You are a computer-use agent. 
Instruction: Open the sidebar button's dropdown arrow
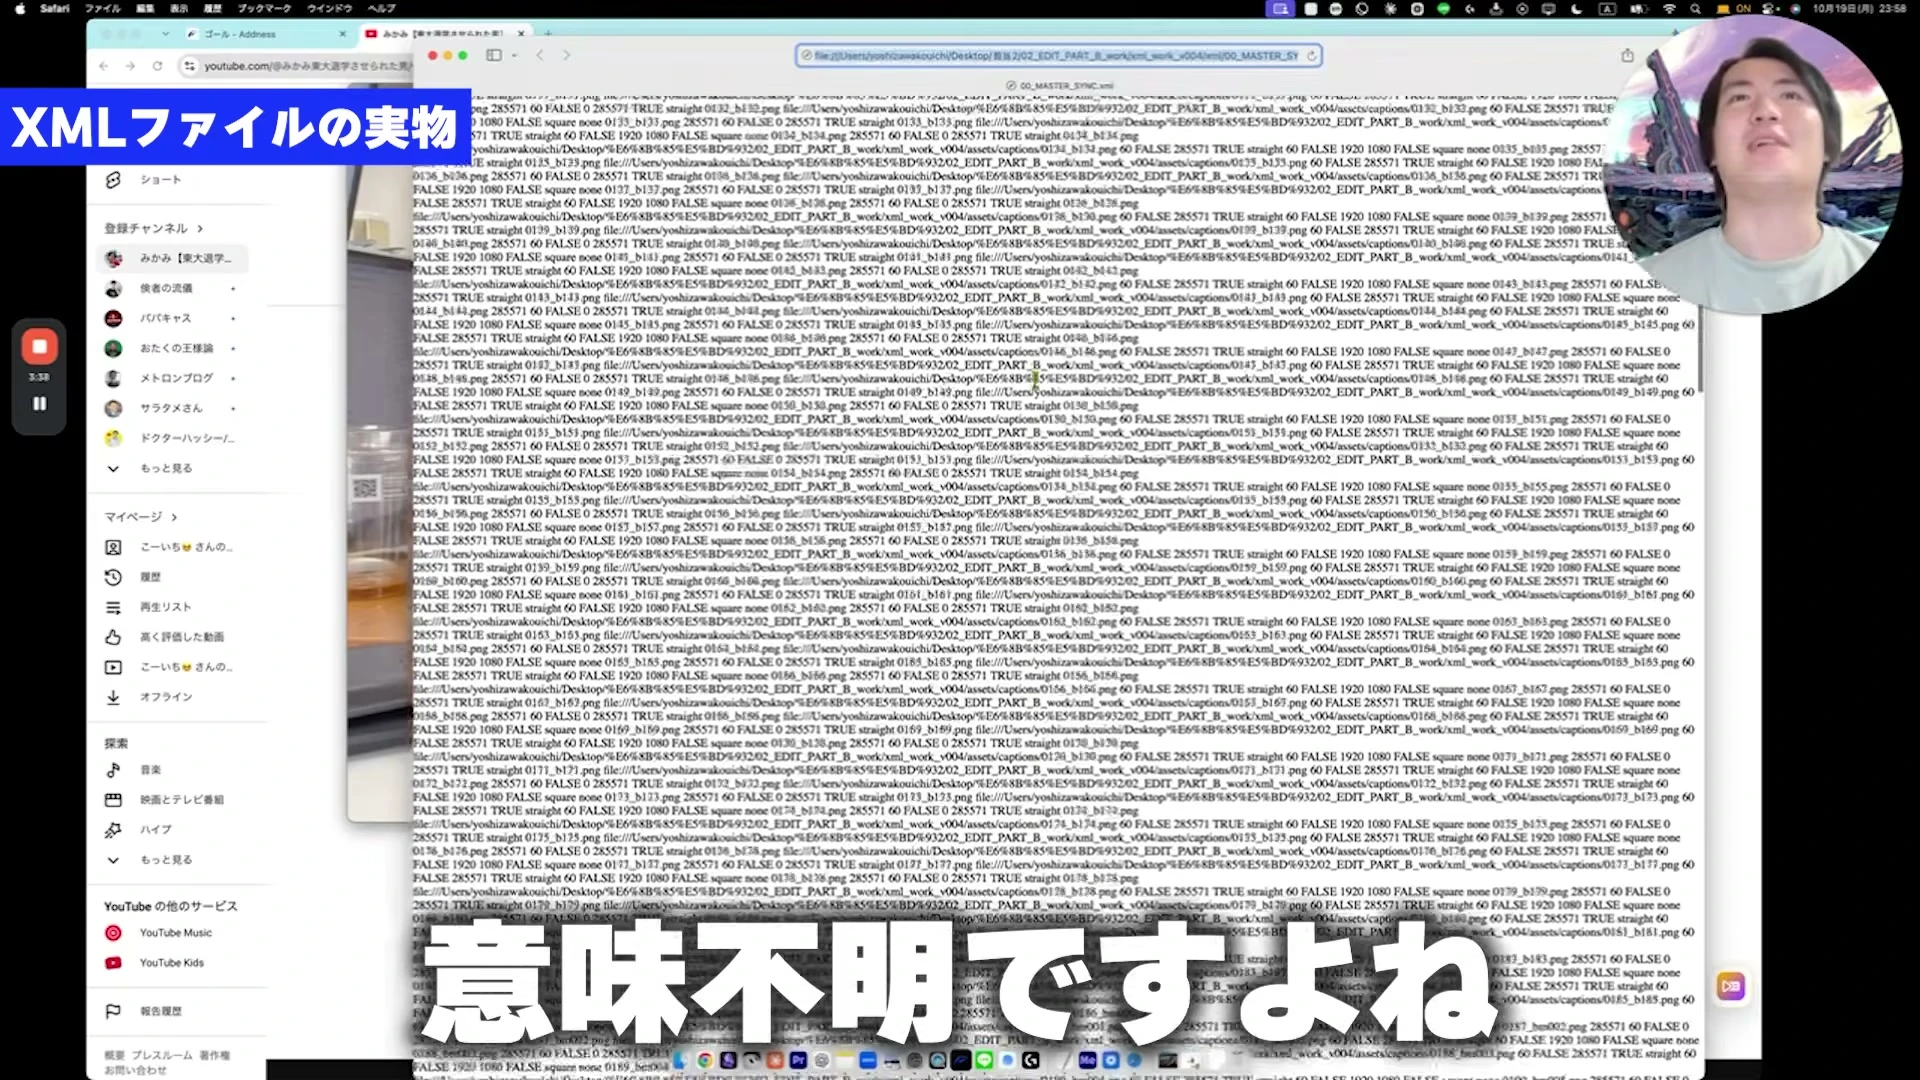click(x=514, y=56)
